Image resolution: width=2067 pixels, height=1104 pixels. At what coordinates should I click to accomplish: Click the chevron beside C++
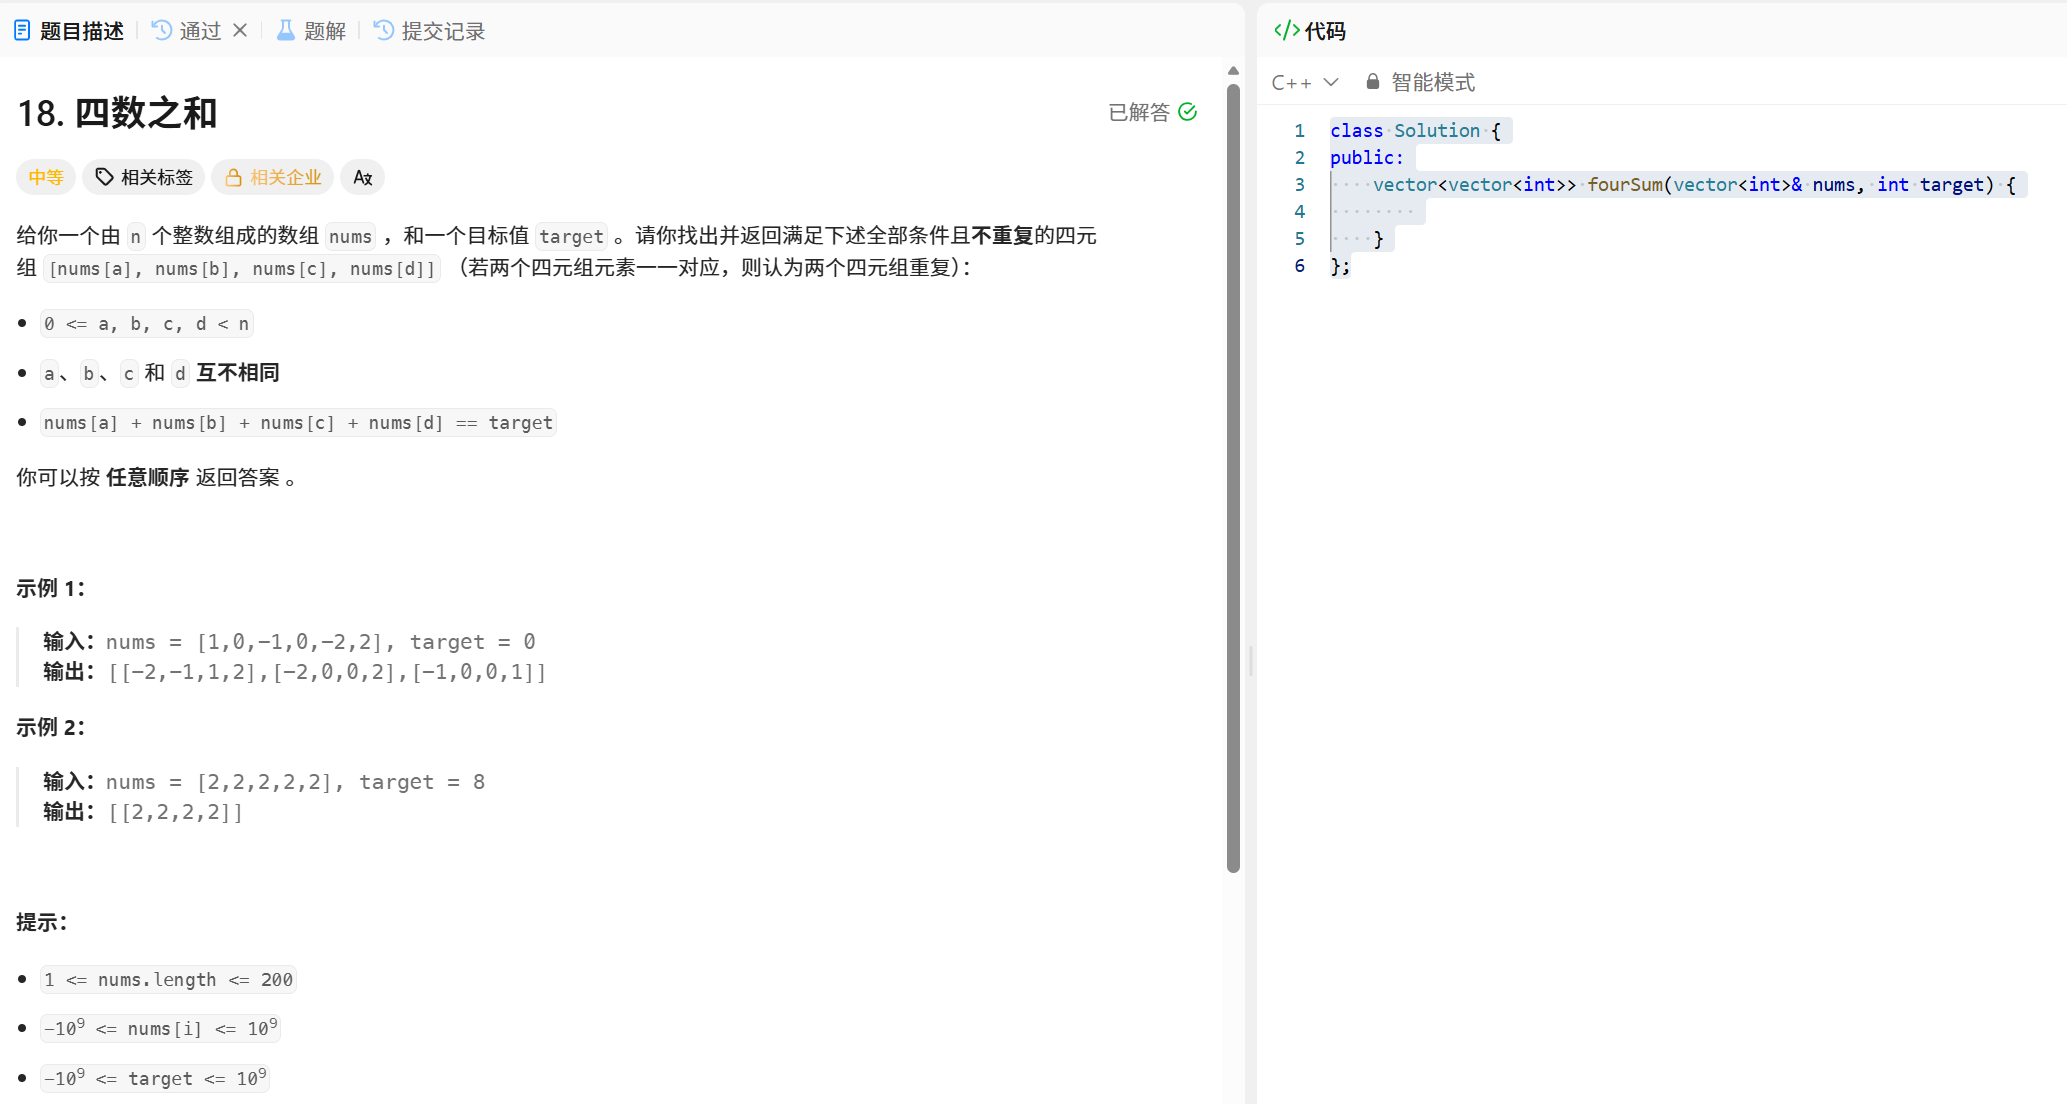tap(1331, 82)
